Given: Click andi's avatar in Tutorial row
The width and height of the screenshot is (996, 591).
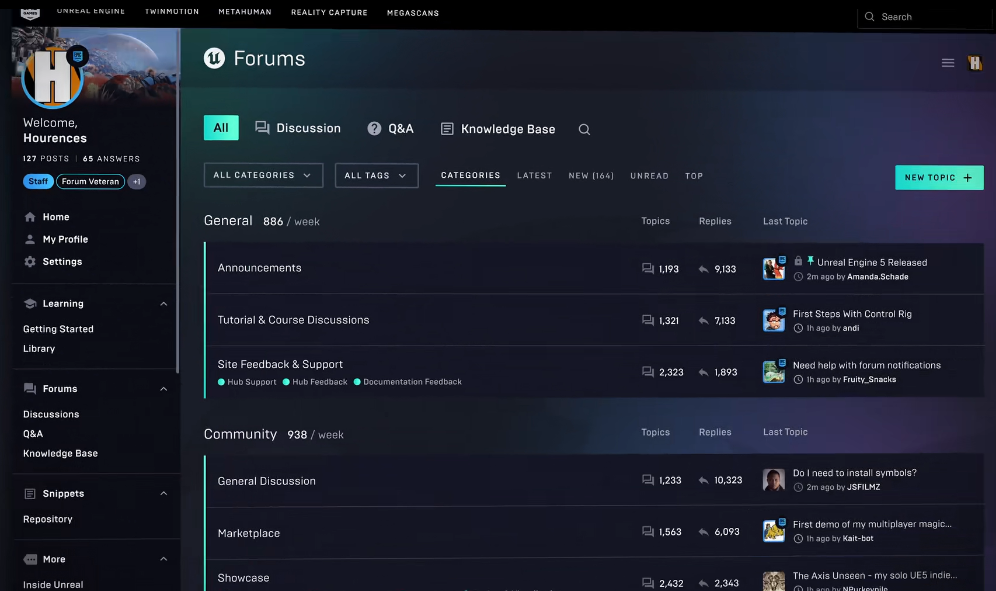Looking at the screenshot, I should pos(774,320).
